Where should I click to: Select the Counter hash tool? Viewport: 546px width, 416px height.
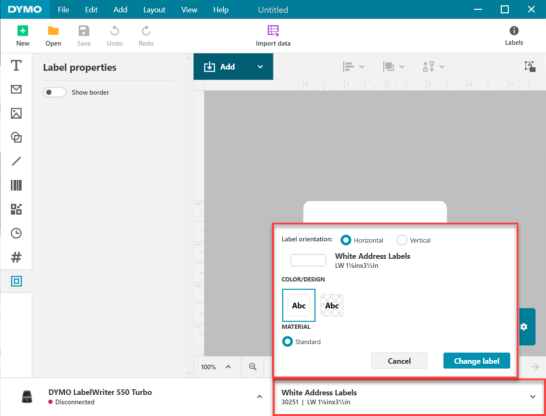coord(16,257)
